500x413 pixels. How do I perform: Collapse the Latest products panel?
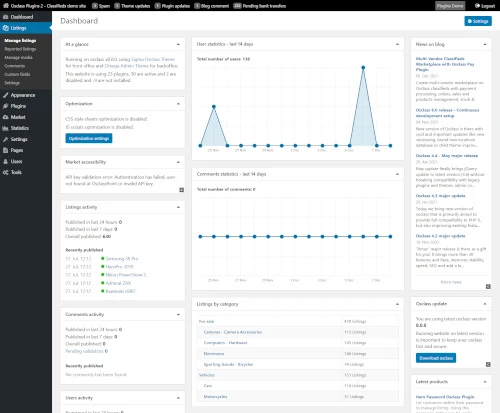485,382
